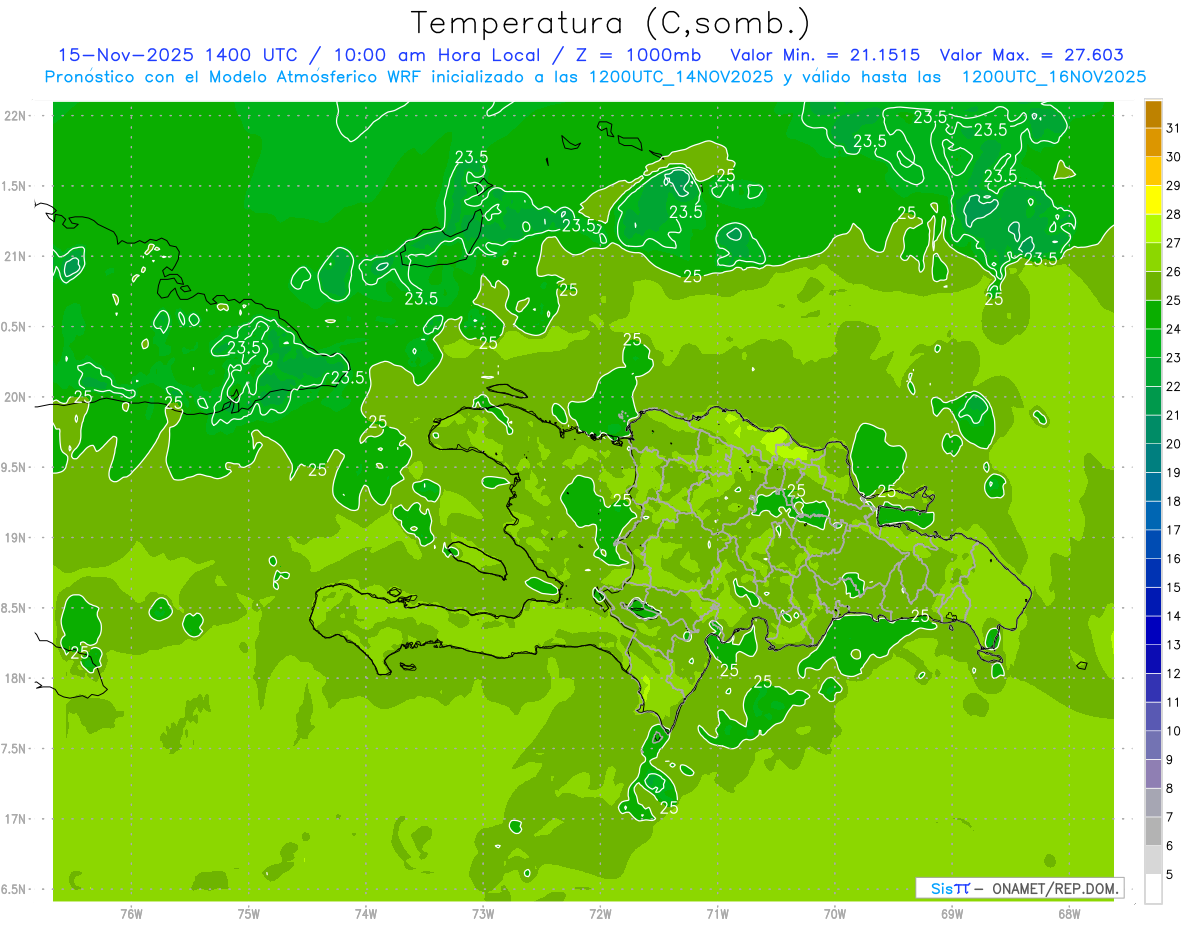
Task: Click the '10:00 am Hora Local' text
Action: (434, 55)
